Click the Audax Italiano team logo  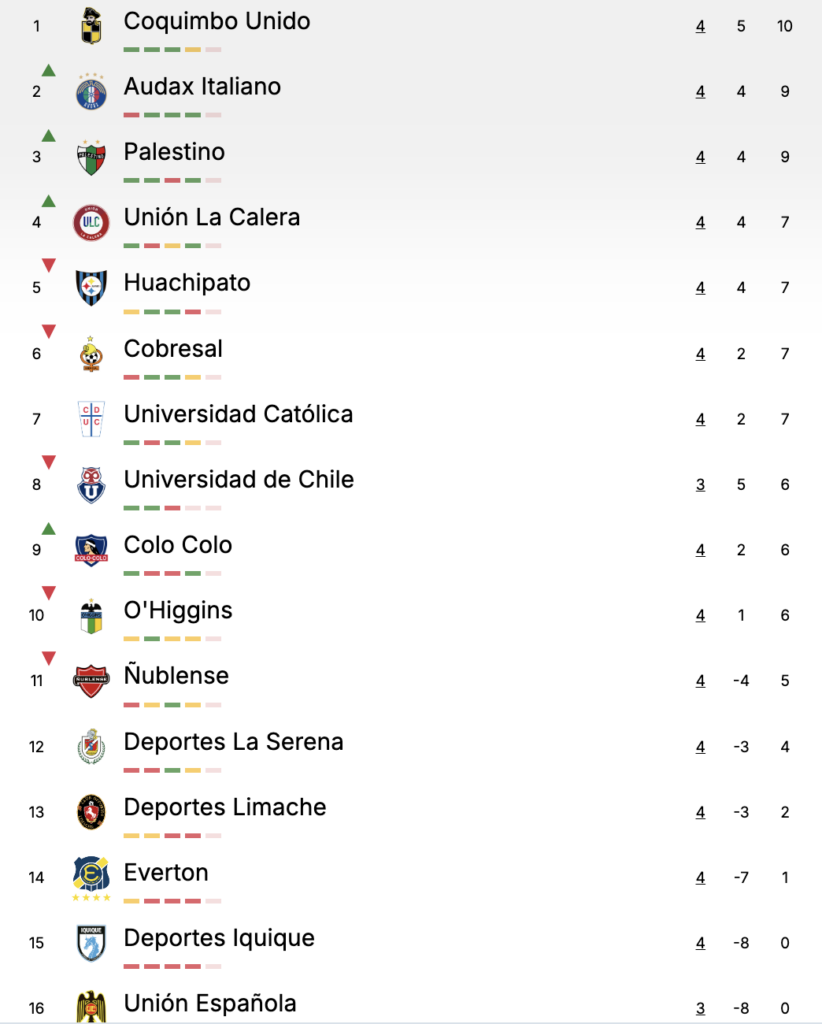pos(91,92)
